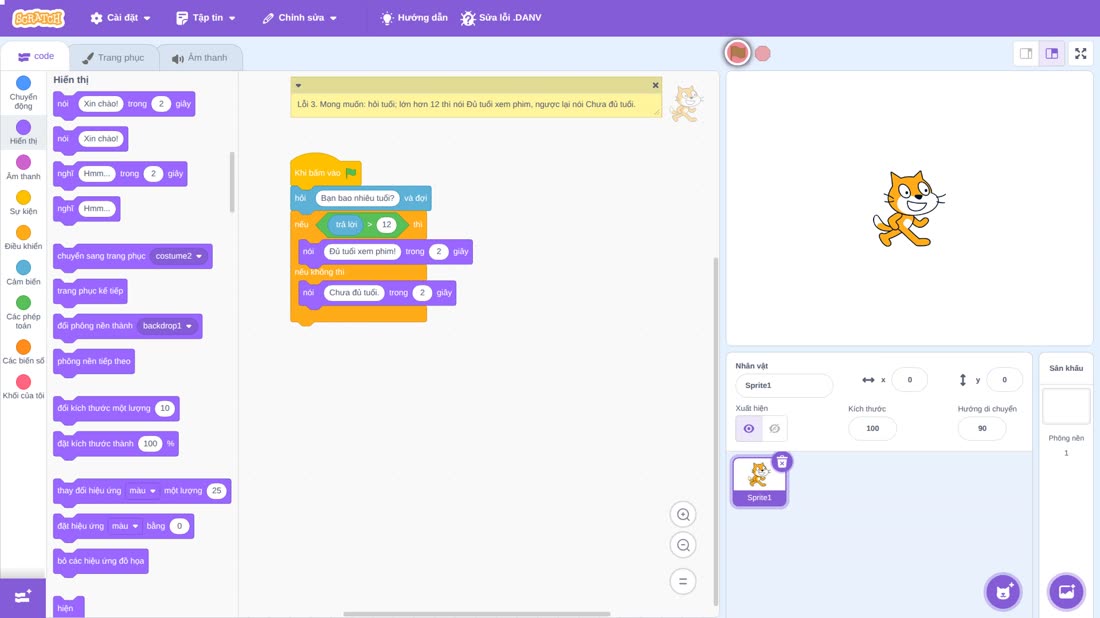Click the green flag to run
The height and width of the screenshot is (618, 1100).
point(737,53)
